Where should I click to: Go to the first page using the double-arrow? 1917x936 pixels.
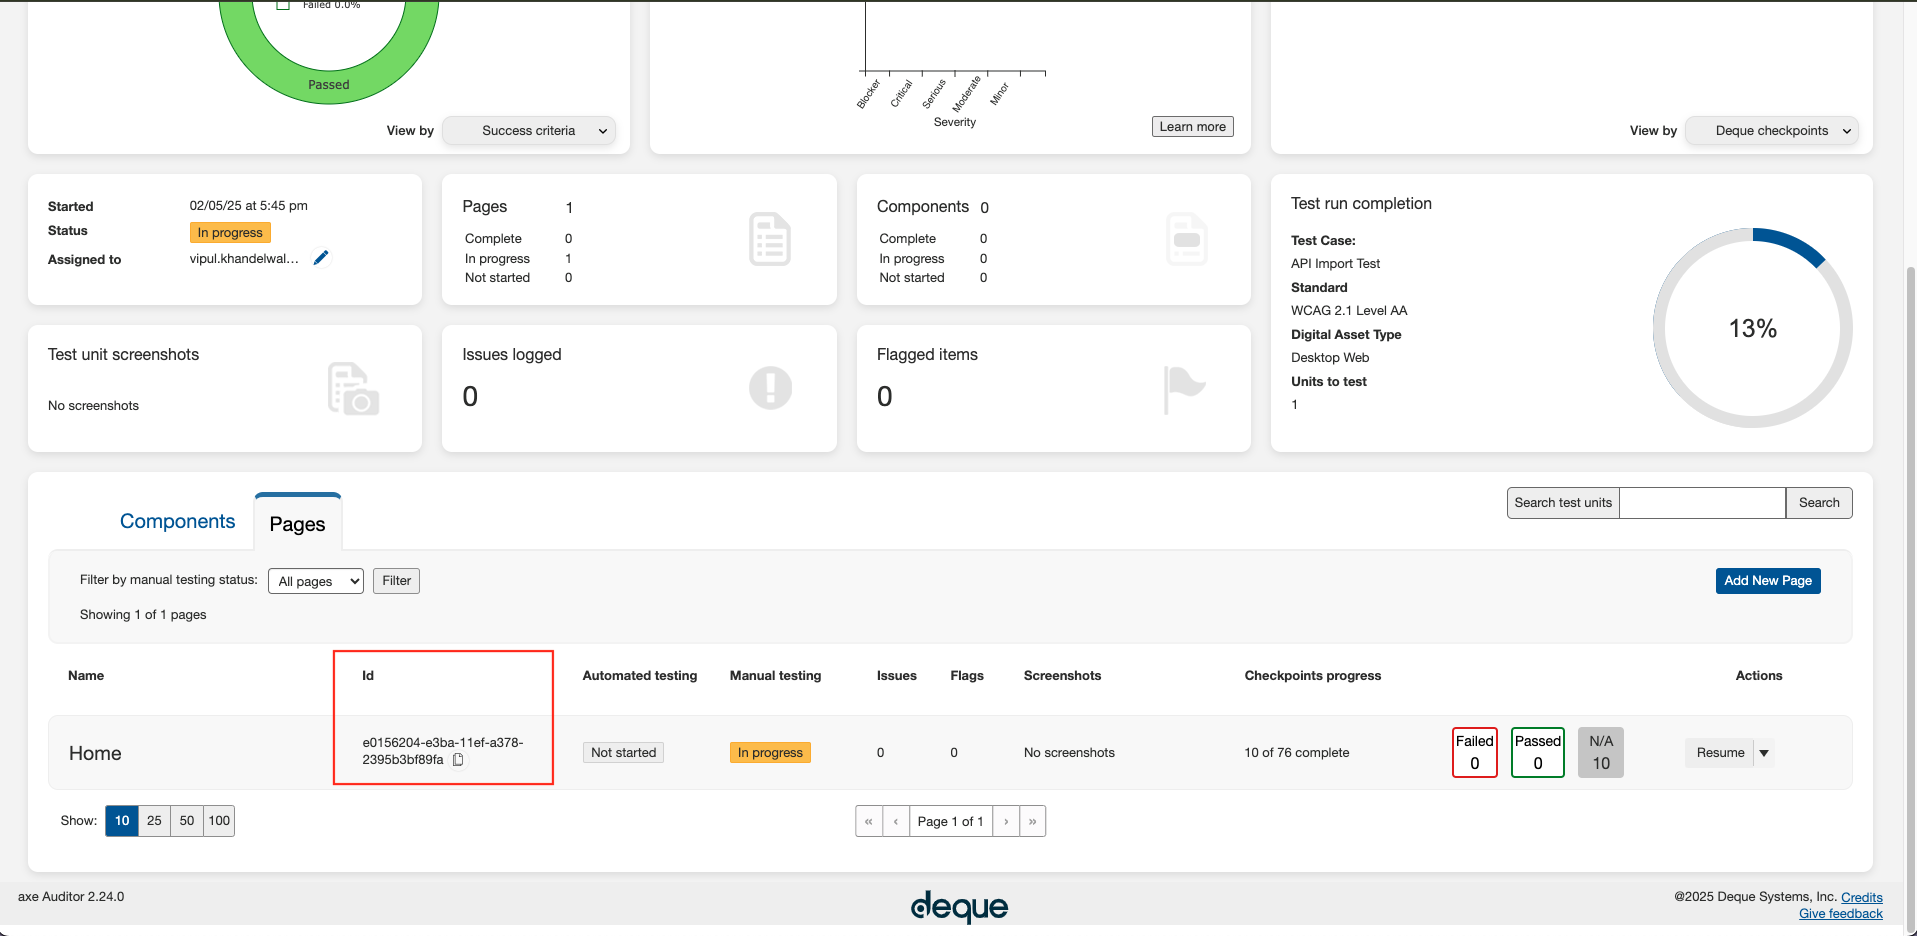[869, 821]
